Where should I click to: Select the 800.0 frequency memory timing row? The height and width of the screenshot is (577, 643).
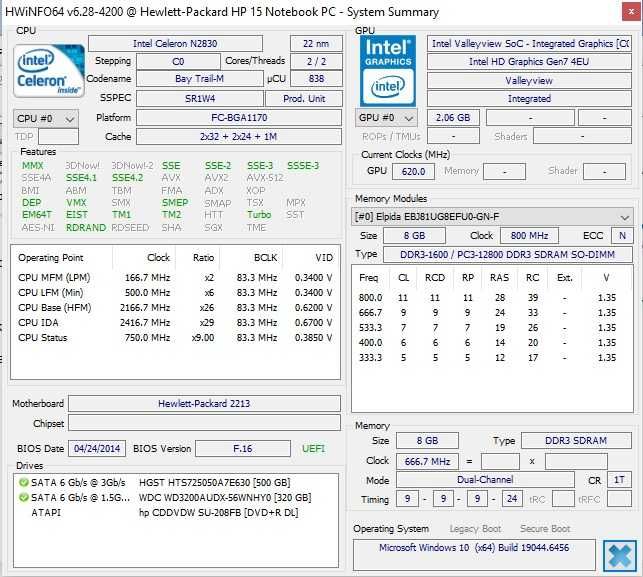(492, 298)
